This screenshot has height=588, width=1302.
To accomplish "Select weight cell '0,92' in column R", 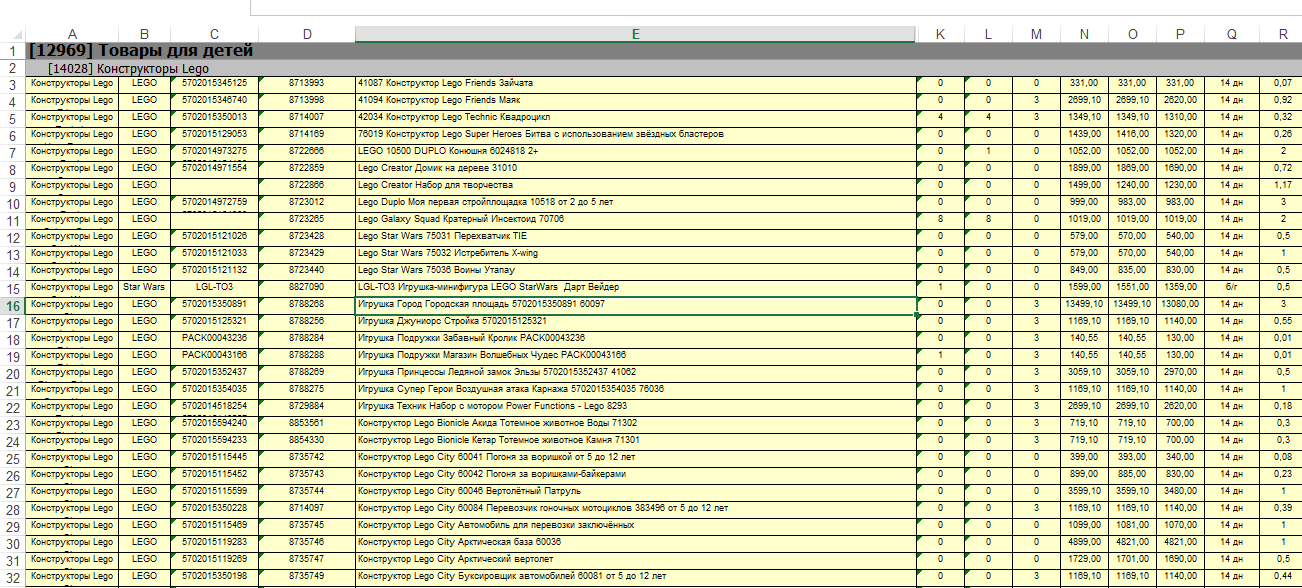I will [1282, 100].
